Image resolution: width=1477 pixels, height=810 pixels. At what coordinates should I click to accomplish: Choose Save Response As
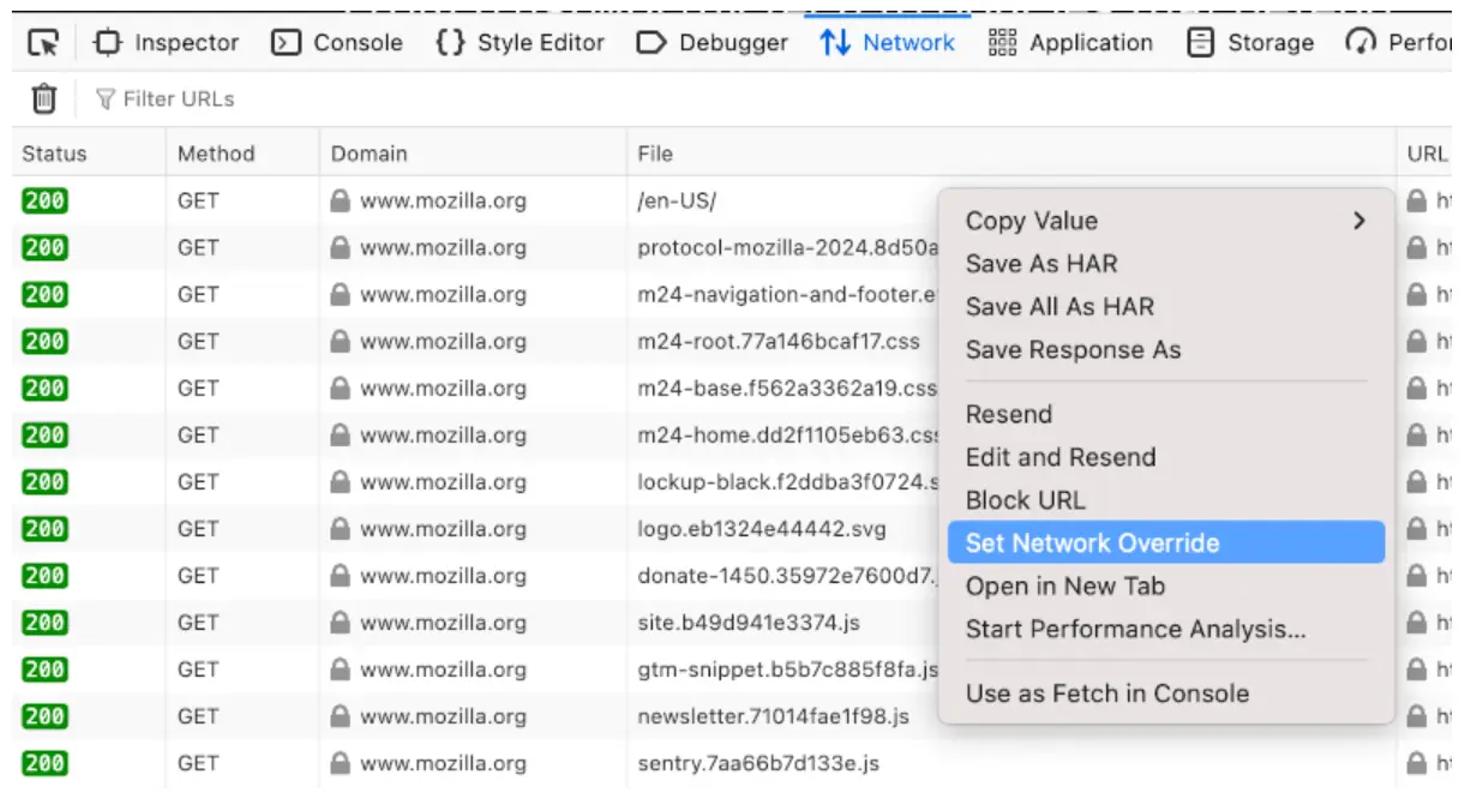point(1073,350)
